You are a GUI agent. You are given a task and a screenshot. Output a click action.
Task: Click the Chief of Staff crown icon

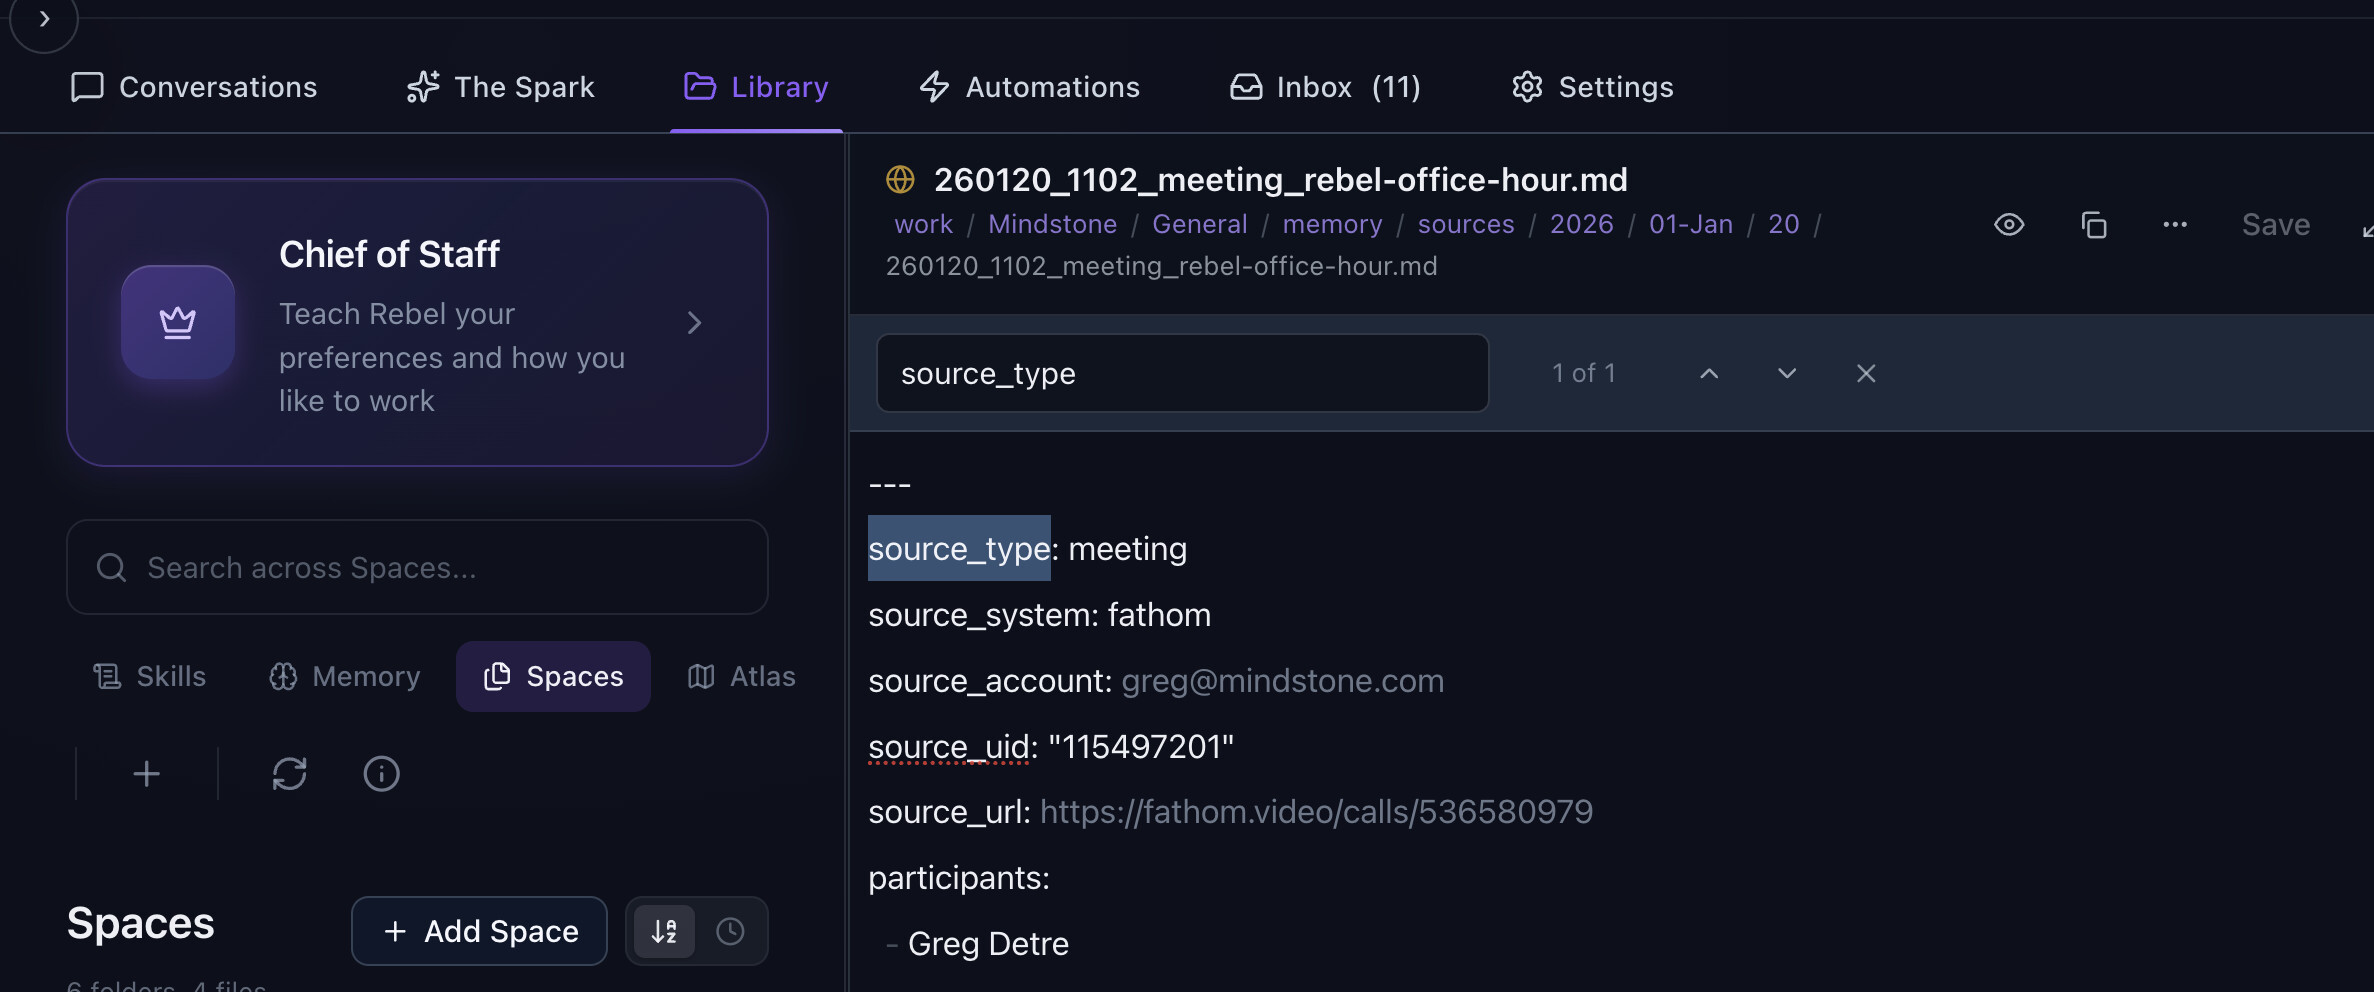click(x=178, y=322)
